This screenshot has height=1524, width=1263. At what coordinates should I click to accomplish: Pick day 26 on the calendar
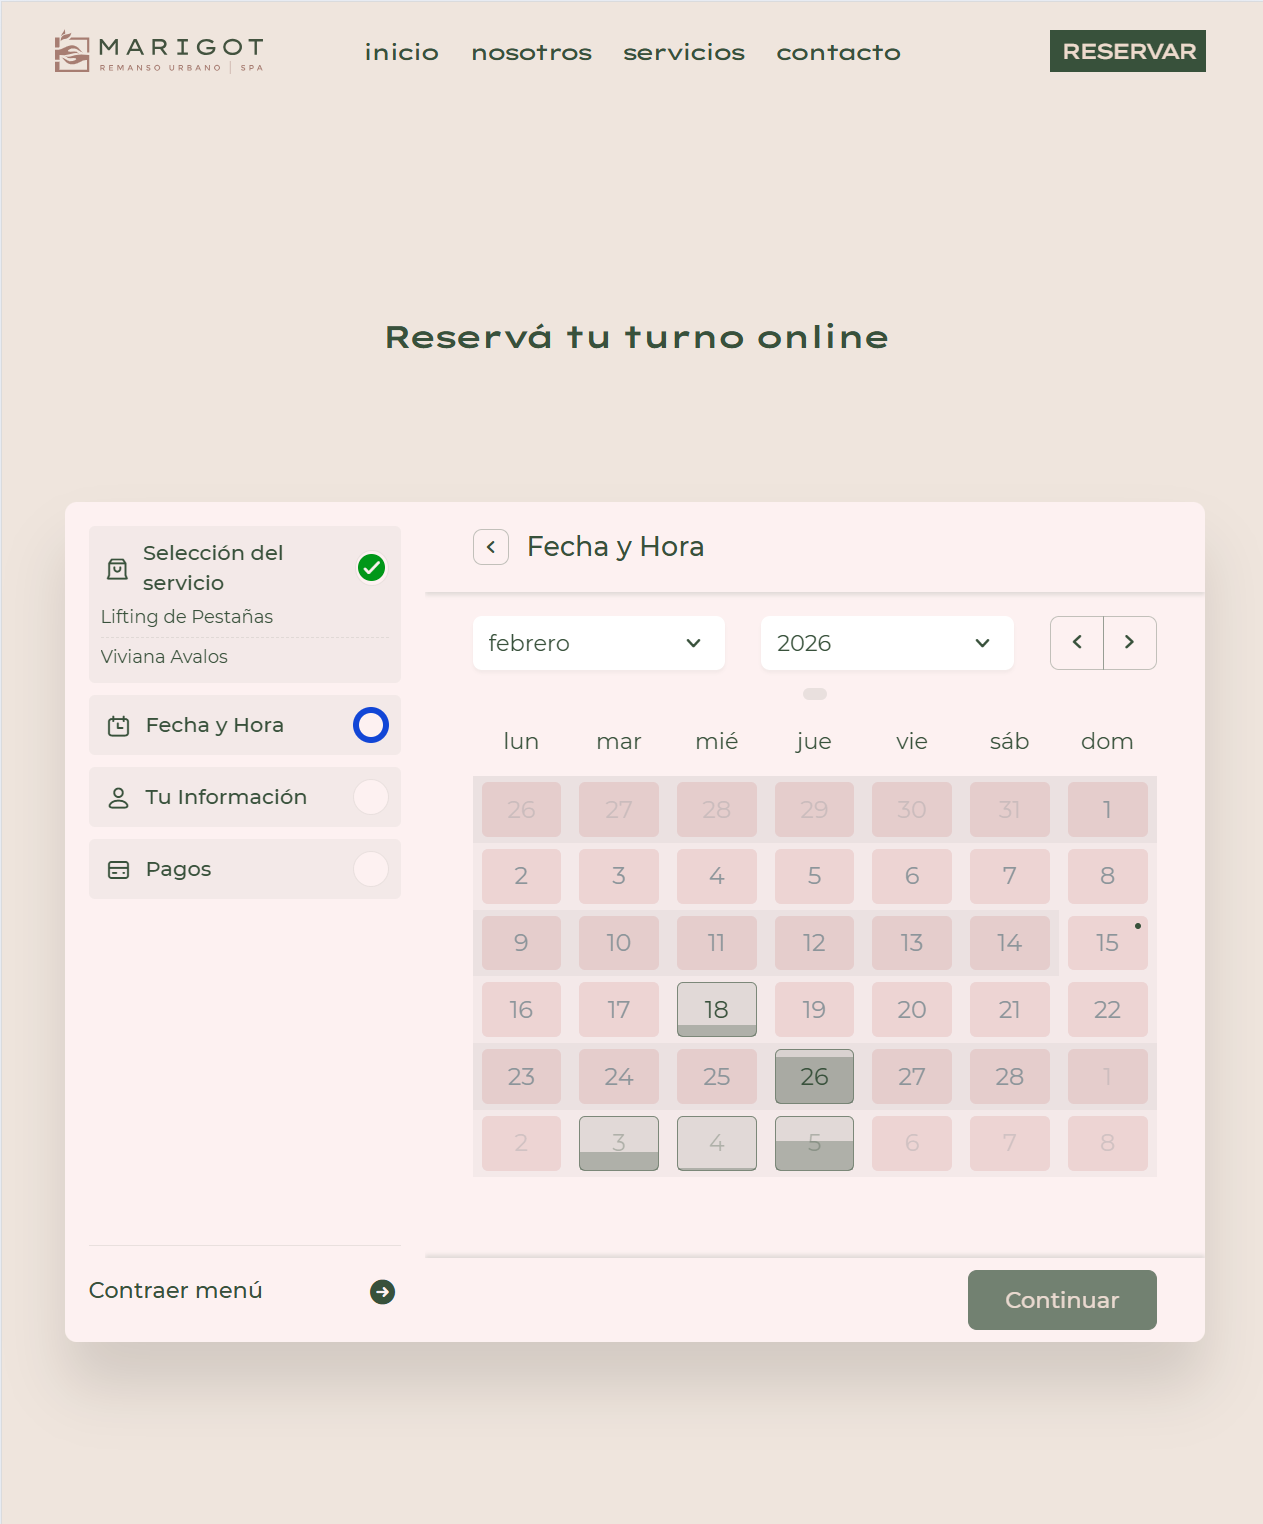pyautogui.click(x=814, y=1076)
